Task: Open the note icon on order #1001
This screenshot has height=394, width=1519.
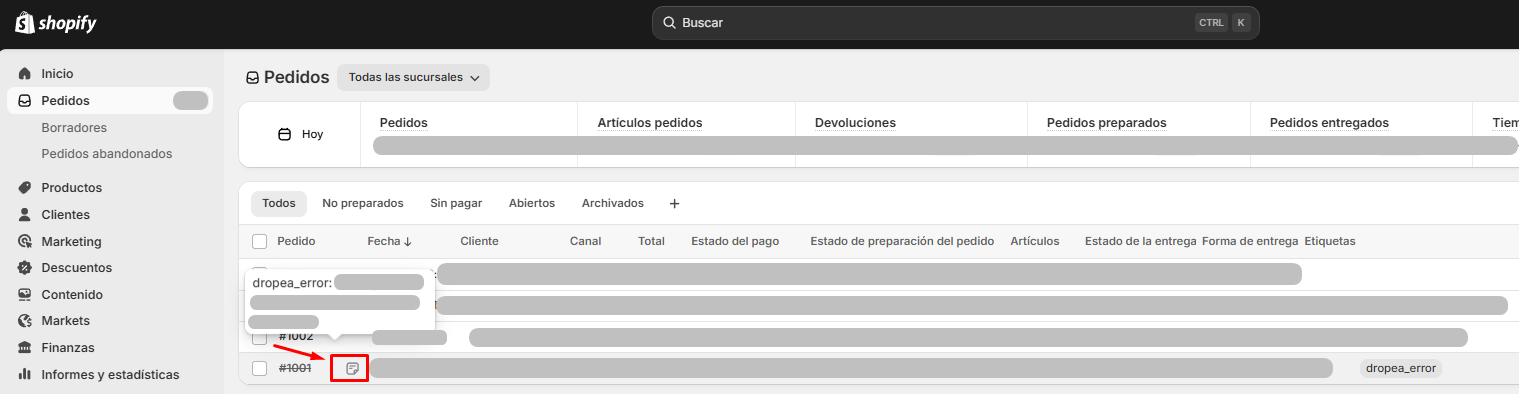Action: point(351,369)
